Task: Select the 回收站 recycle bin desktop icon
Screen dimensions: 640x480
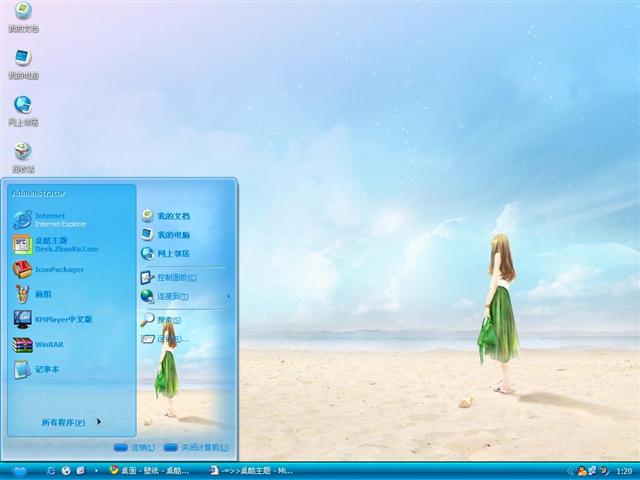Action: pyautogui.click(x=23, y=158)
